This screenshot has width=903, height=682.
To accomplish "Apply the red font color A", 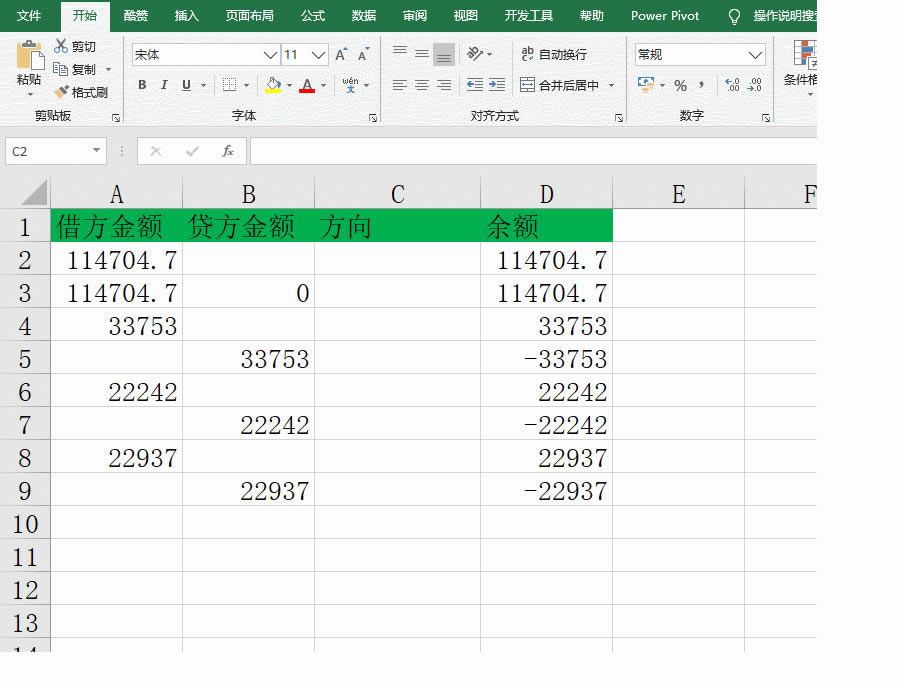I will 307,85.
